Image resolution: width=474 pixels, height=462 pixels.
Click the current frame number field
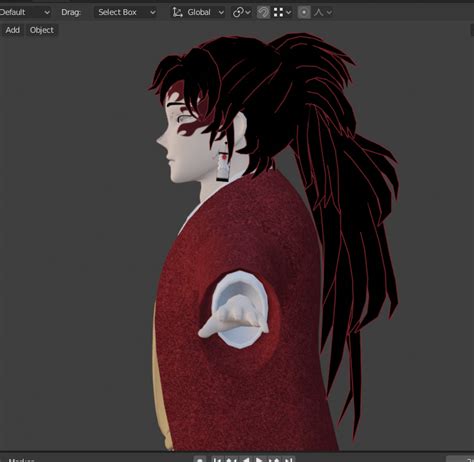[460, 459]
